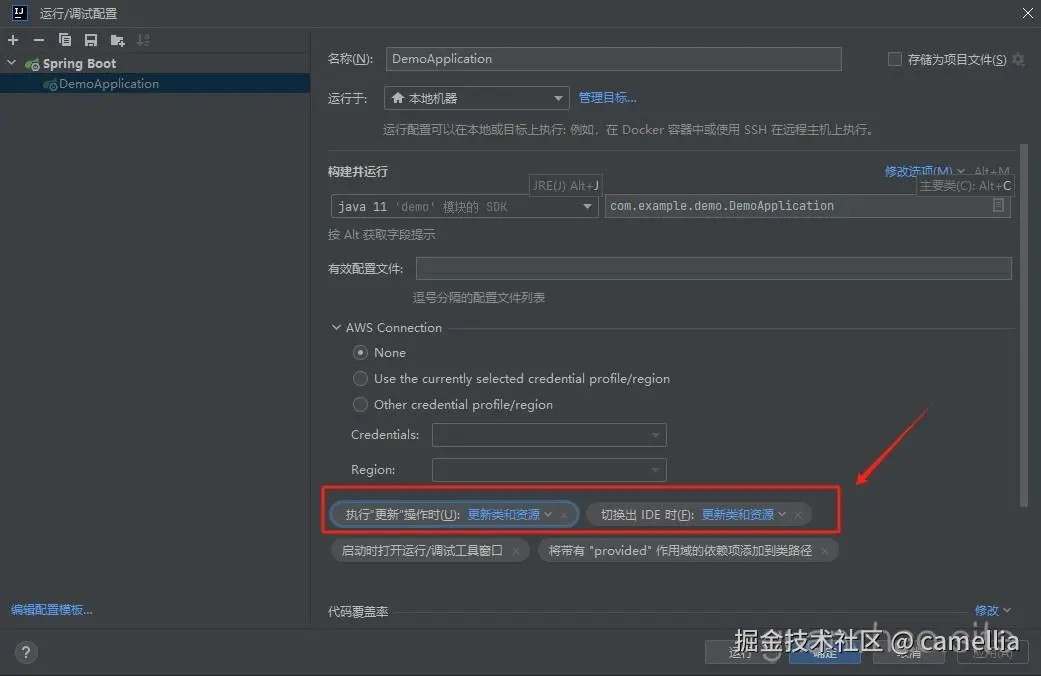Copy the configuration using the duplicate icon
1041x676 pixels.
point(64,41)
